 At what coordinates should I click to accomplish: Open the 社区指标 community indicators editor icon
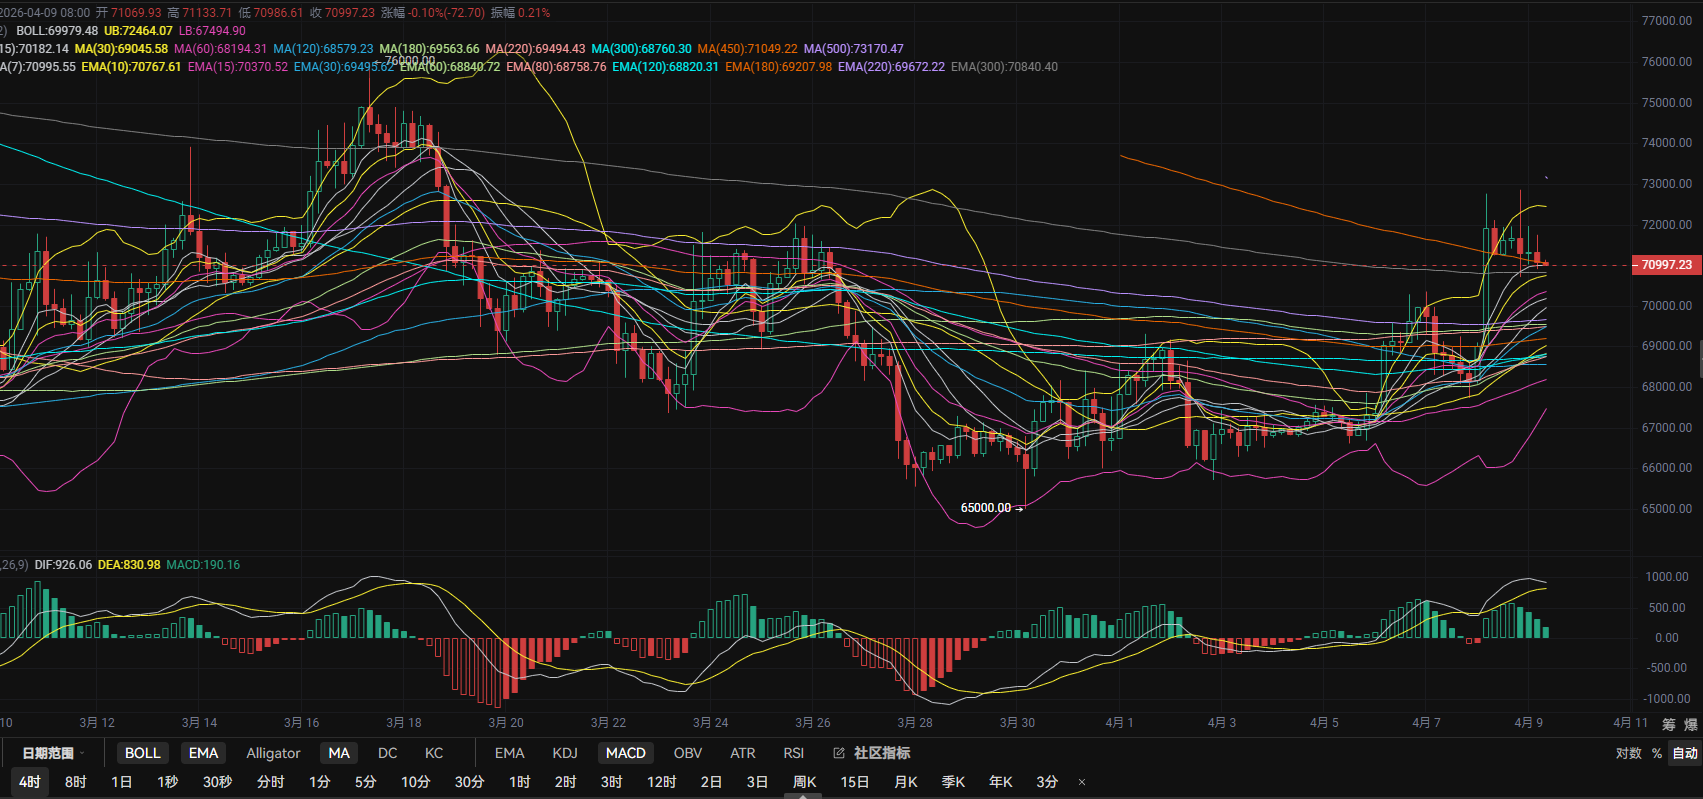[838, 753]
